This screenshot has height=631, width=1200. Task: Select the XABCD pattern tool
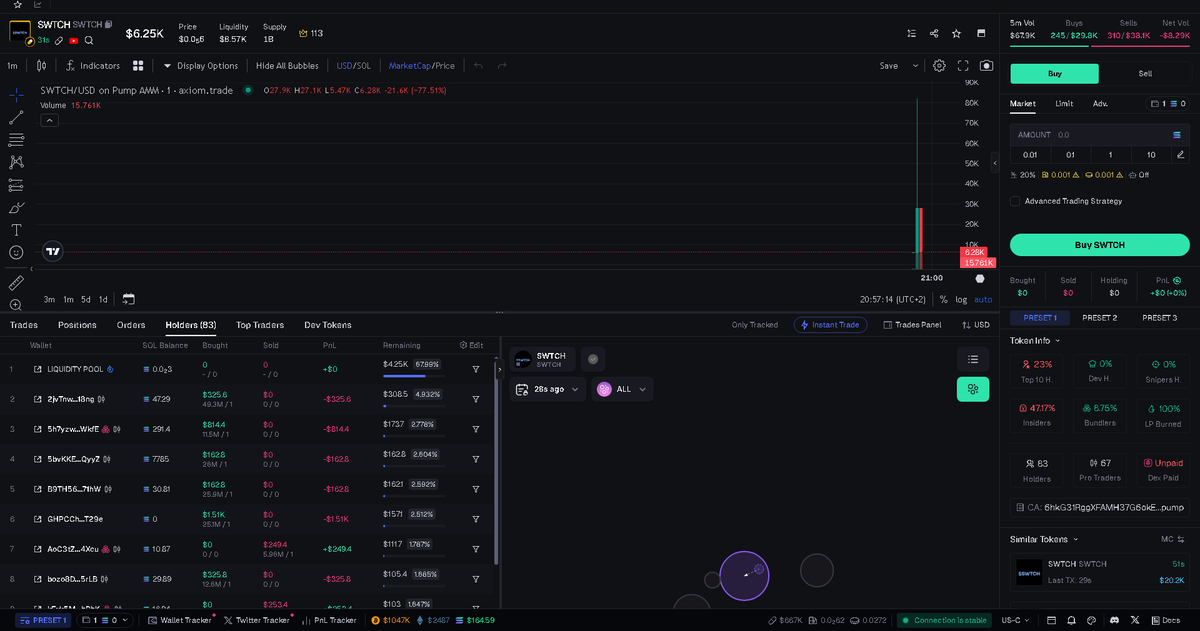click(x=16, y=162)
